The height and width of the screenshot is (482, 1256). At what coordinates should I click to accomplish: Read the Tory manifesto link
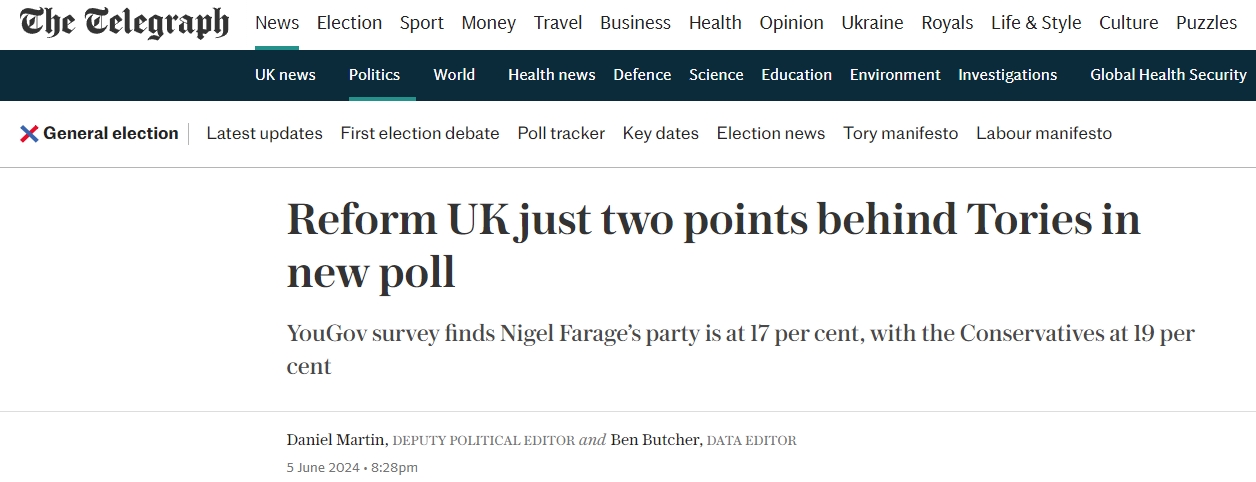click(901, 133)
